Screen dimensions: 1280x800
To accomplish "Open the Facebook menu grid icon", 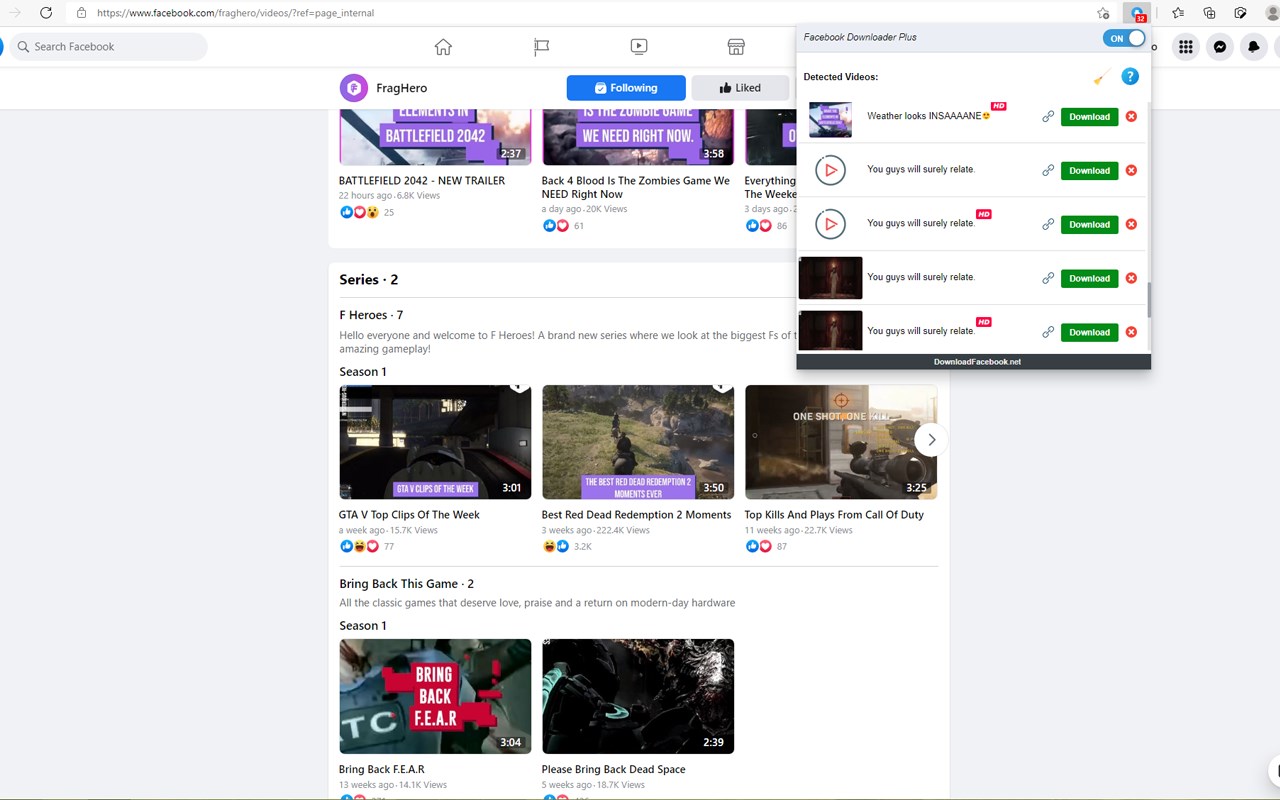I will tap(1186, 47).
